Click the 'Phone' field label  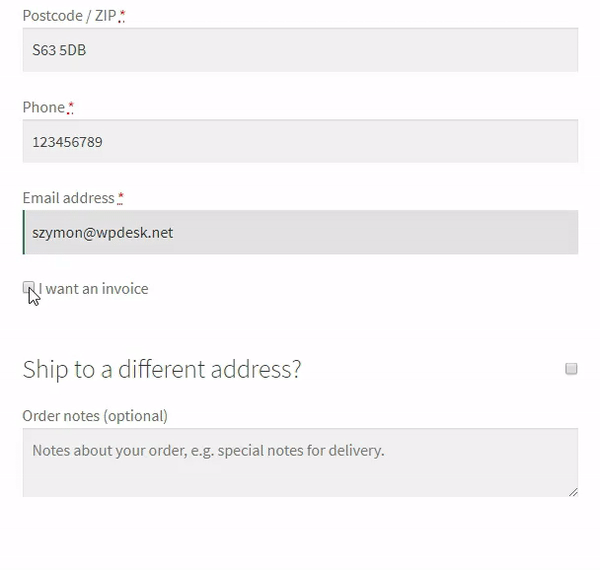43,107
